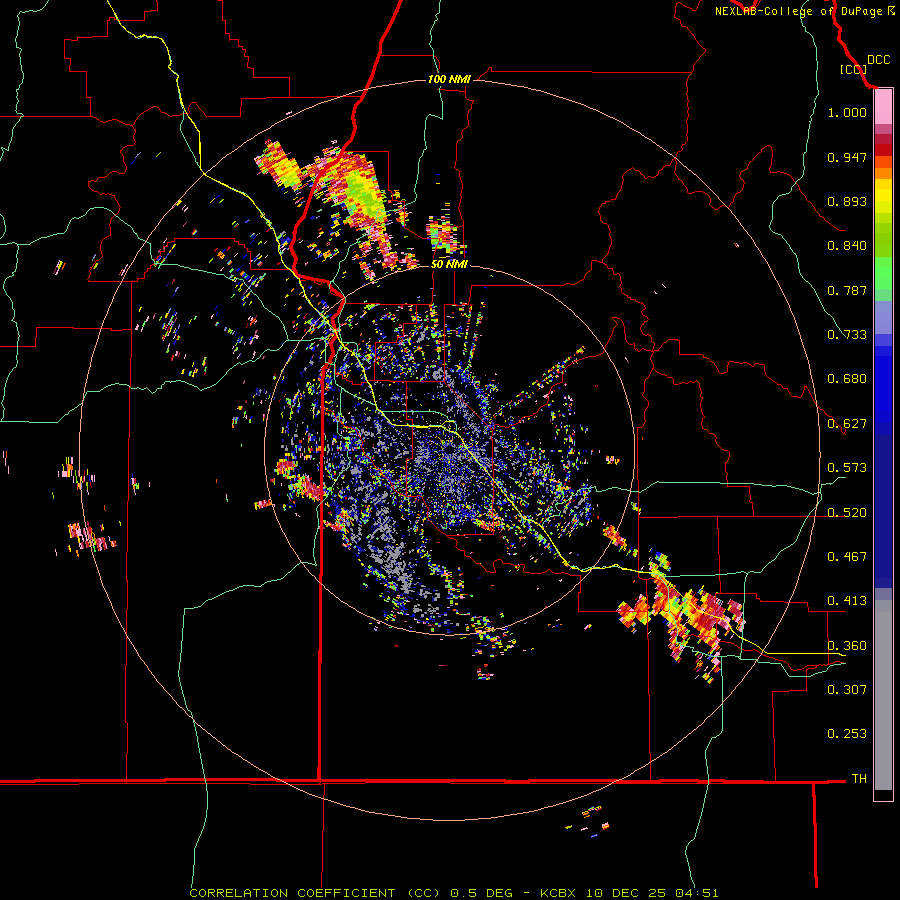Click the 50 NMI range ring label
The image size is (900, 900).
coord(449,264)
